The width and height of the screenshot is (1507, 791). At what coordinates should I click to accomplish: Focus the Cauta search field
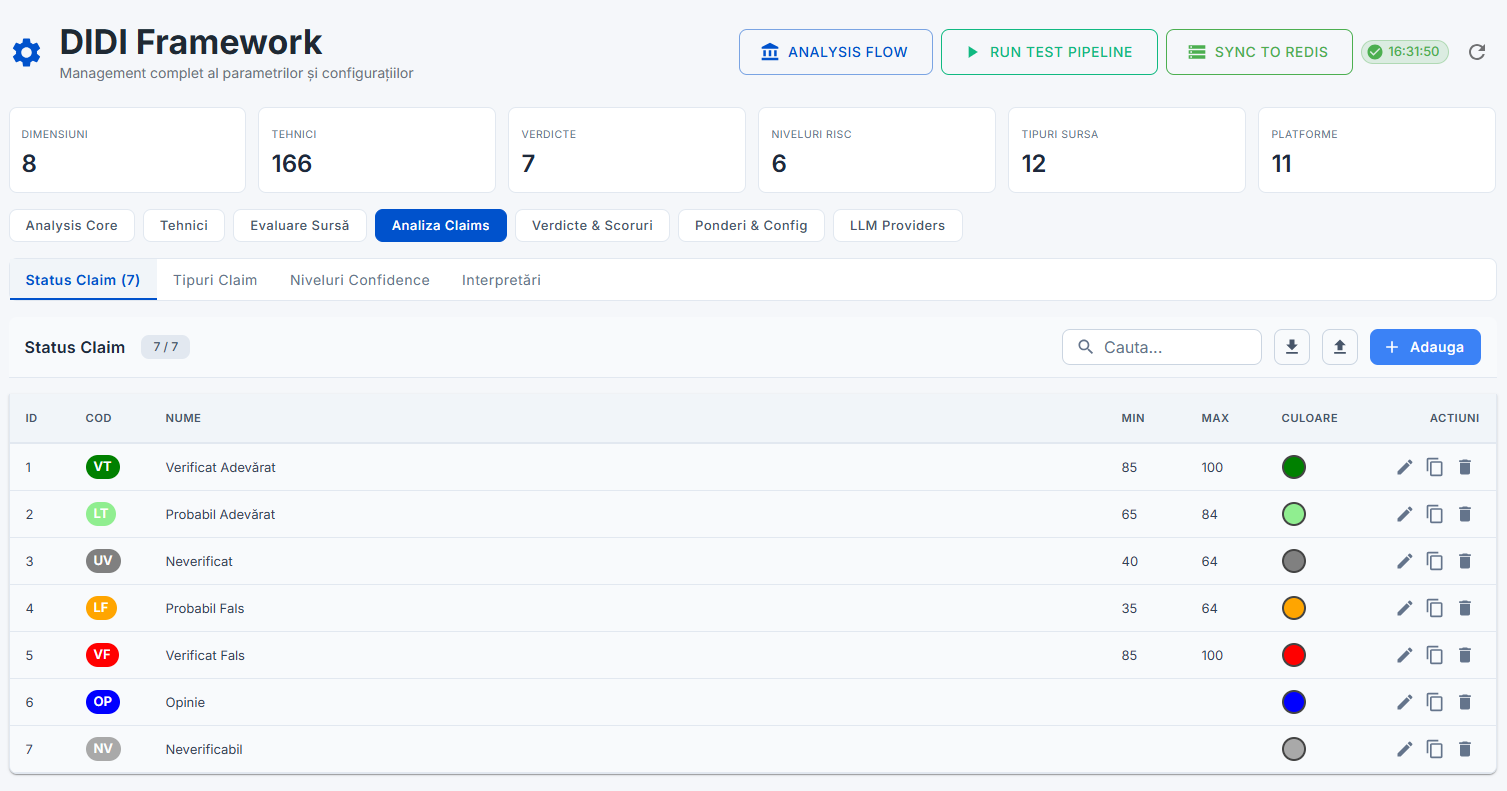(x=1162, y=347)
